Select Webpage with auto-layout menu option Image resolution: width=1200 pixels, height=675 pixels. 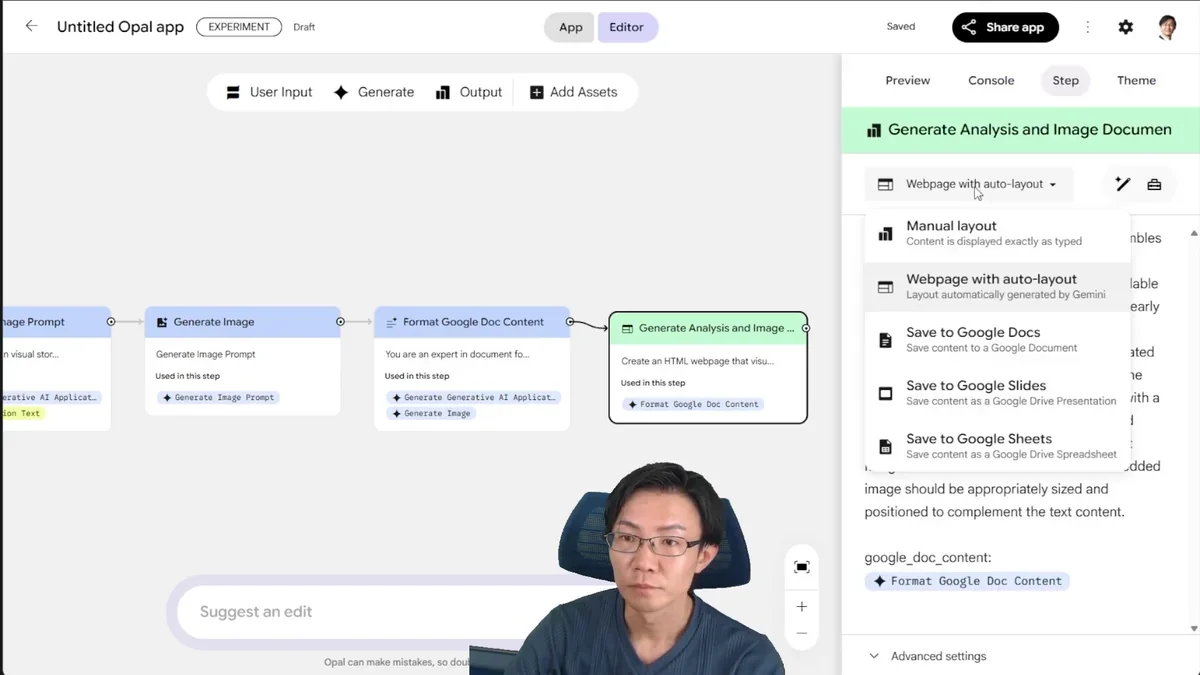[998, 286]
